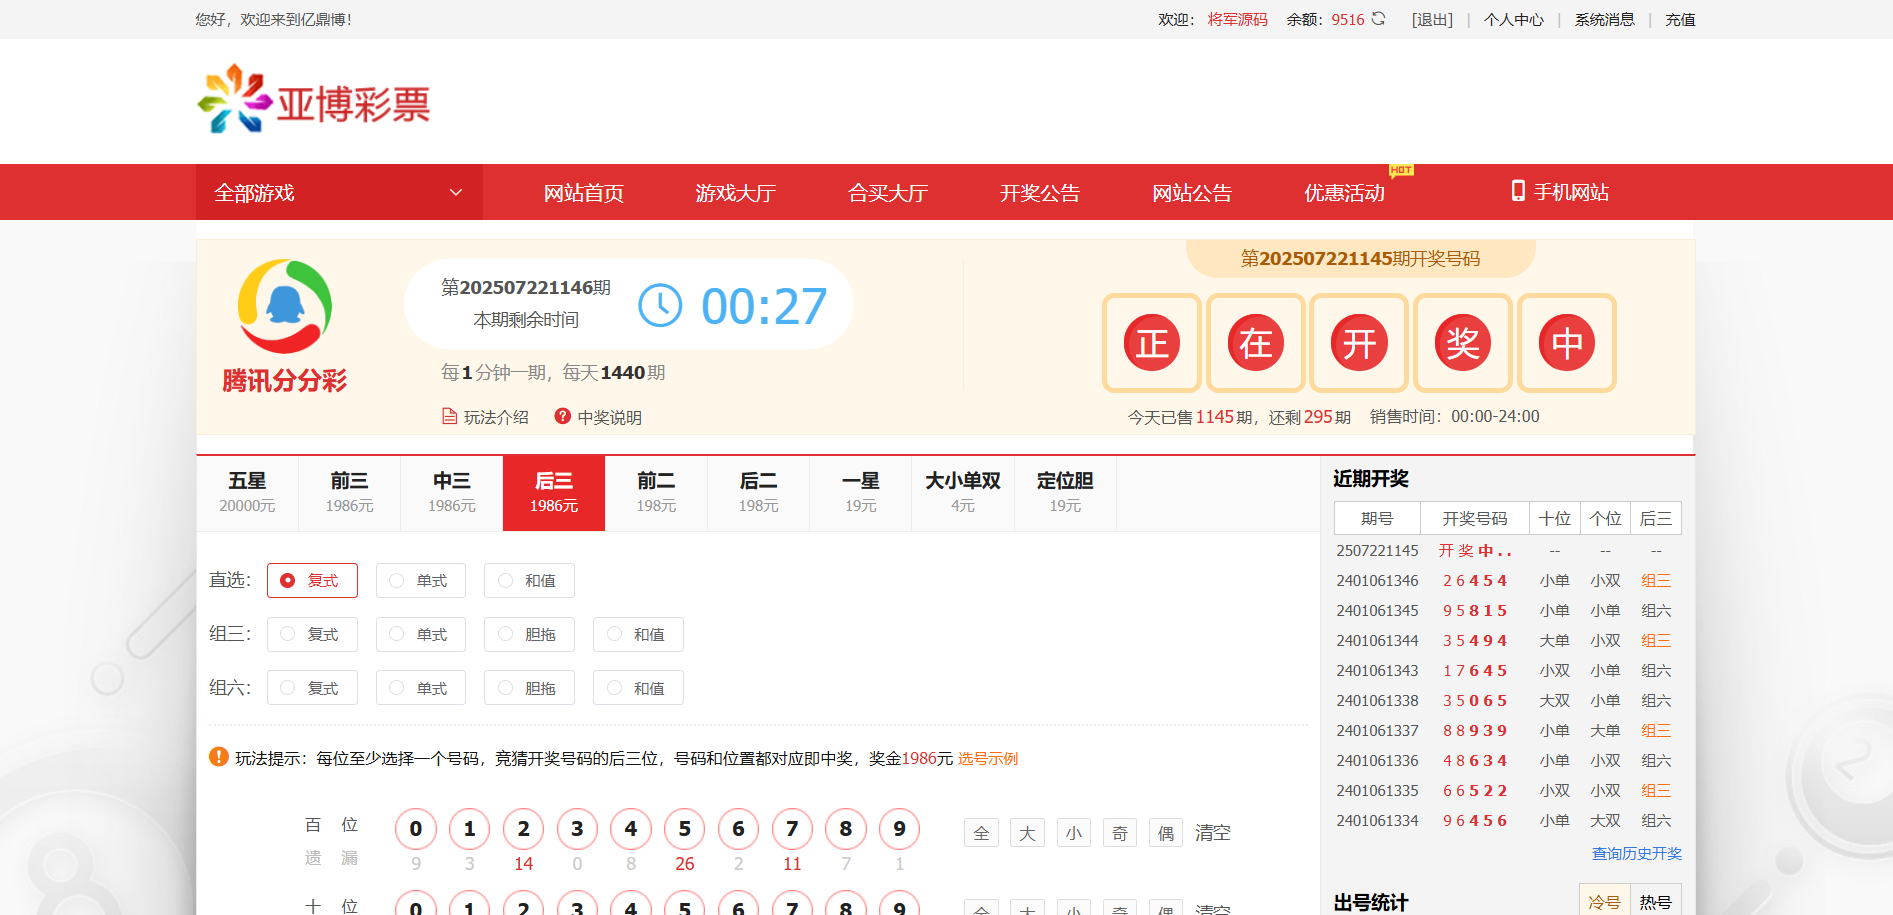The image size is (1893, 915).
Task: Click the countdown clock icon
Action: click(x=660, y=305)
